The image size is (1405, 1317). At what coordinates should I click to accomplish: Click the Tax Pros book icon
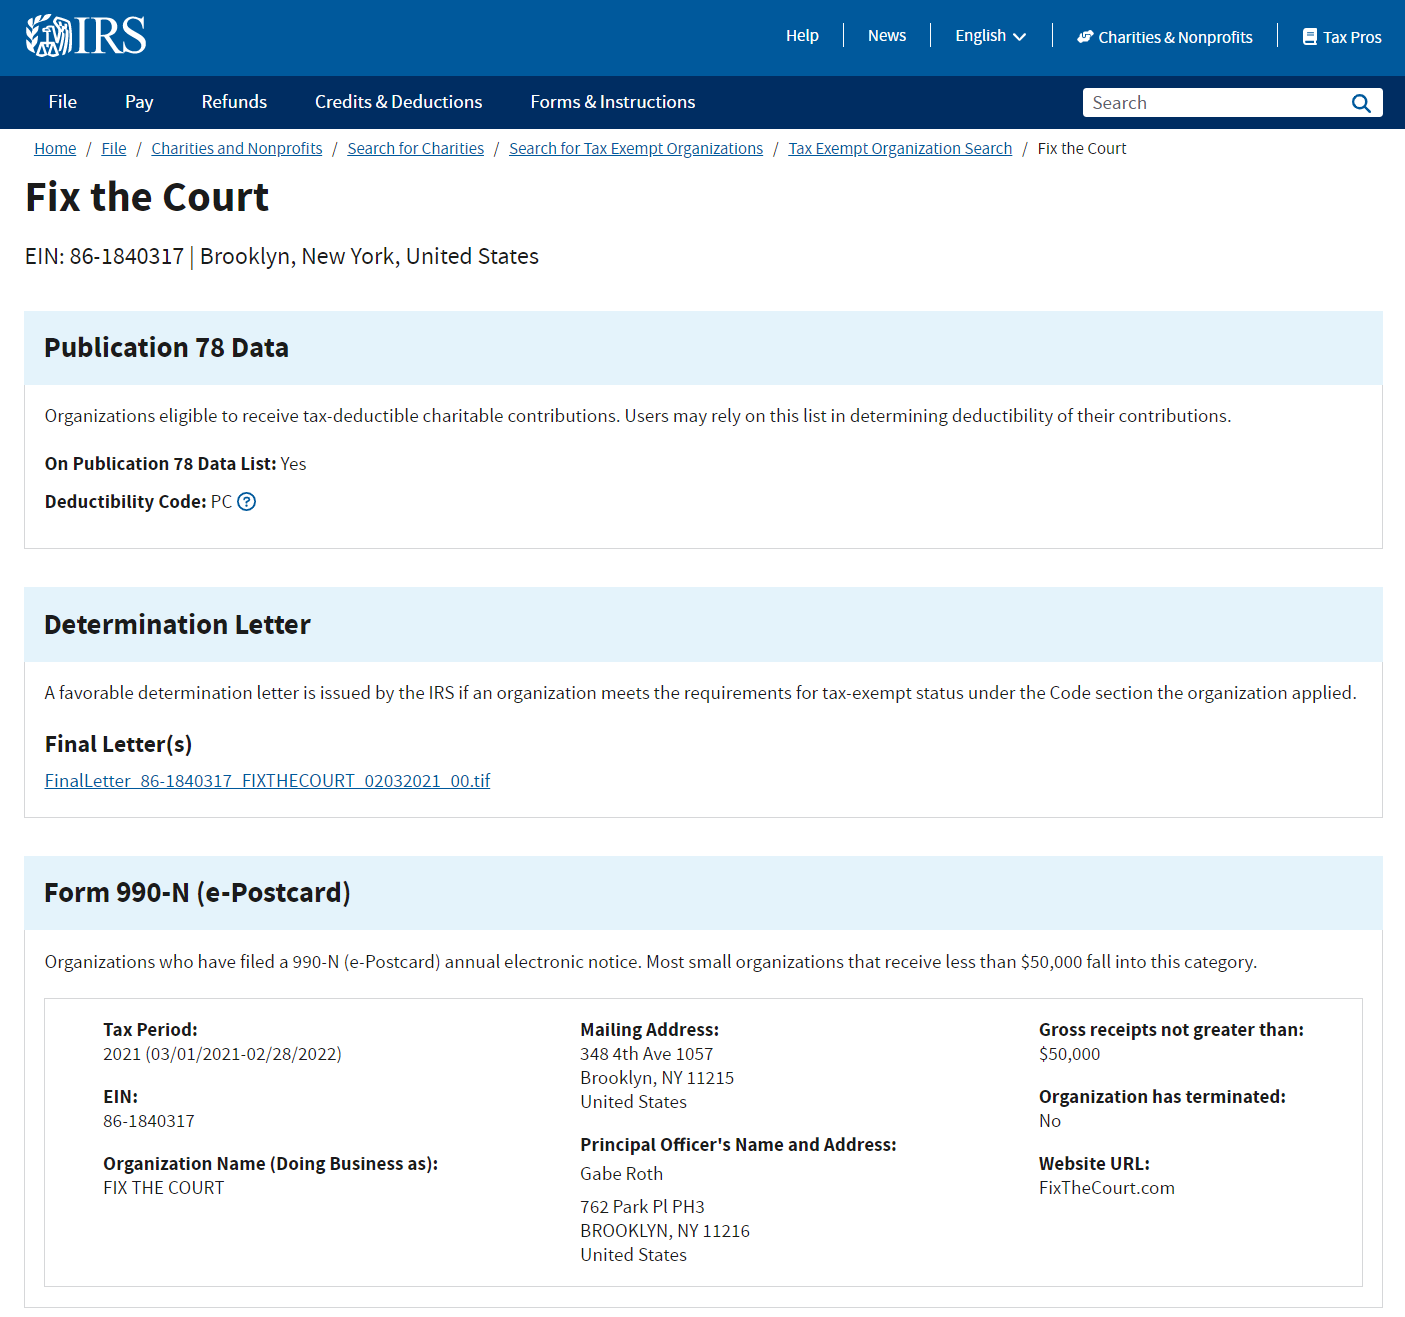1309,37
